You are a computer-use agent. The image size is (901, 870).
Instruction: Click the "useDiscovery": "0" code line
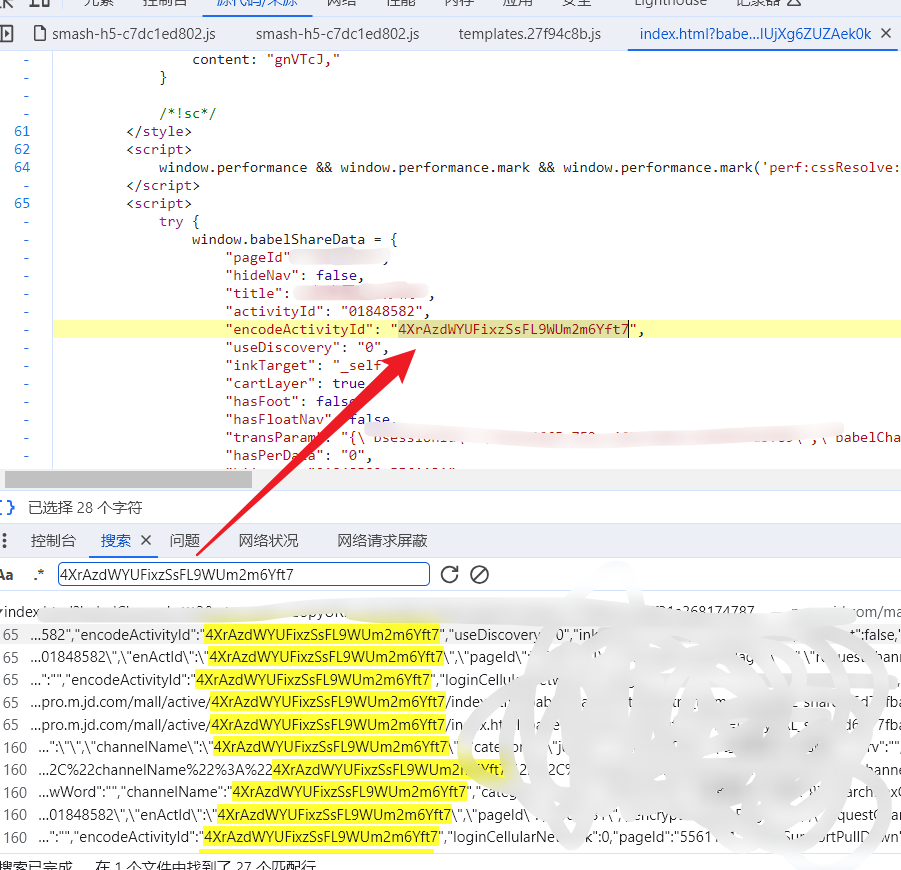307,348
